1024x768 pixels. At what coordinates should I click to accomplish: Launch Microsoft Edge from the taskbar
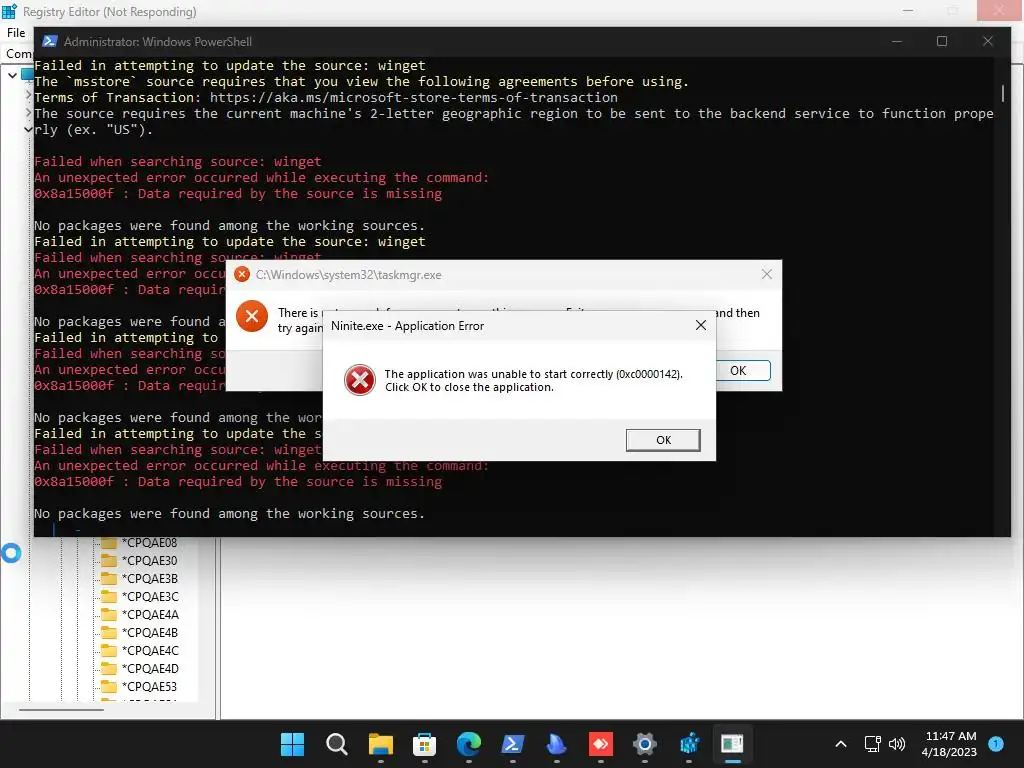click(x=468, y=744)
